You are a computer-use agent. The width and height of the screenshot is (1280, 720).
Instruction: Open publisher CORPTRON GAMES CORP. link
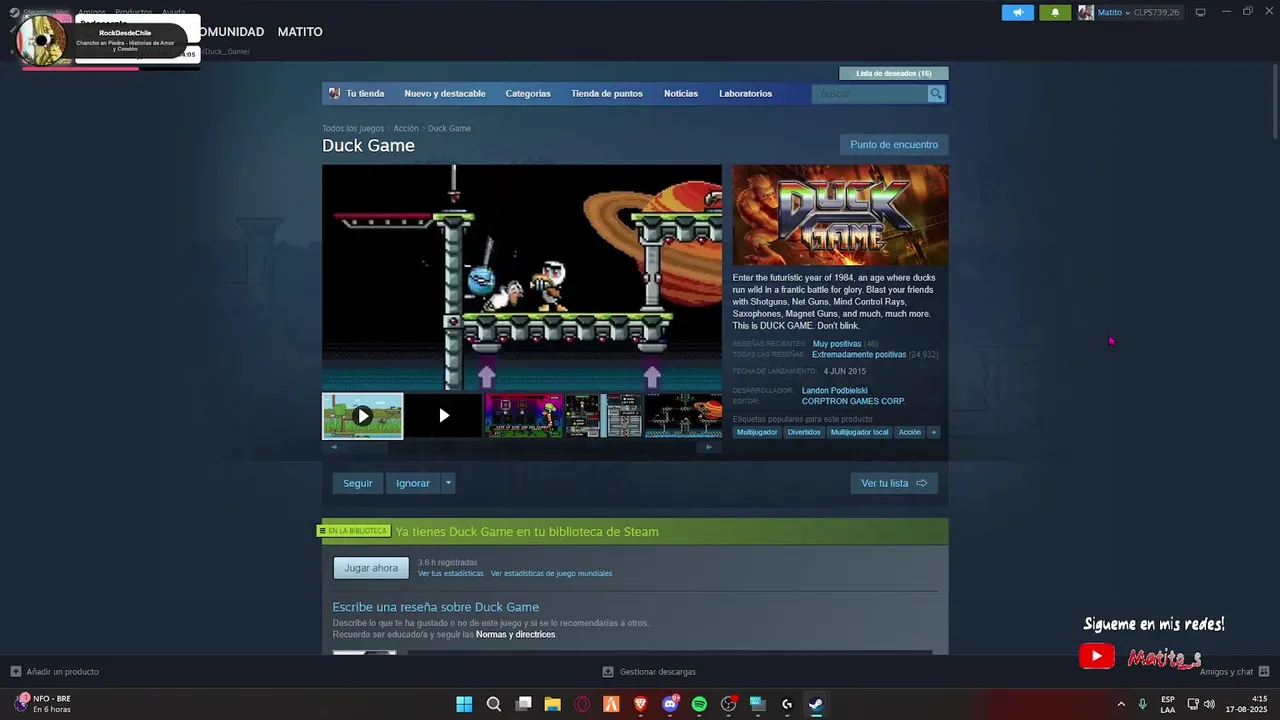(853, 402)
